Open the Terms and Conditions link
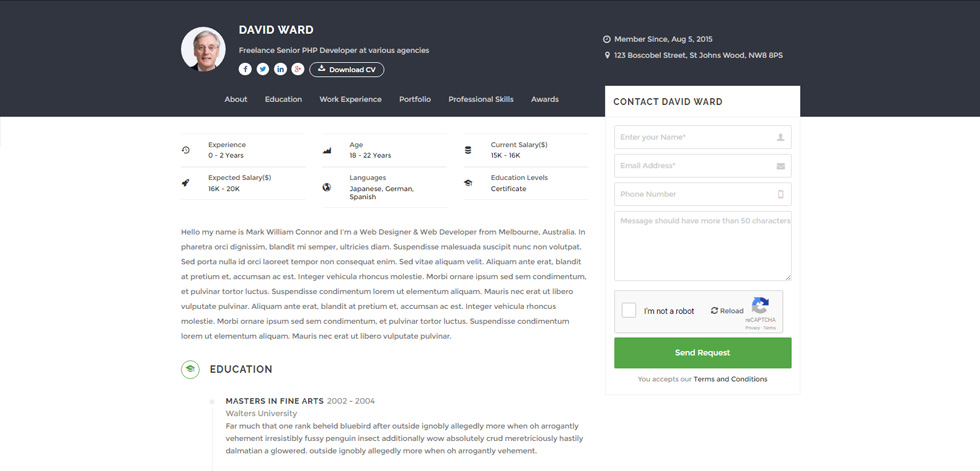This screenshot has width=980, height=471. (730, 379)
